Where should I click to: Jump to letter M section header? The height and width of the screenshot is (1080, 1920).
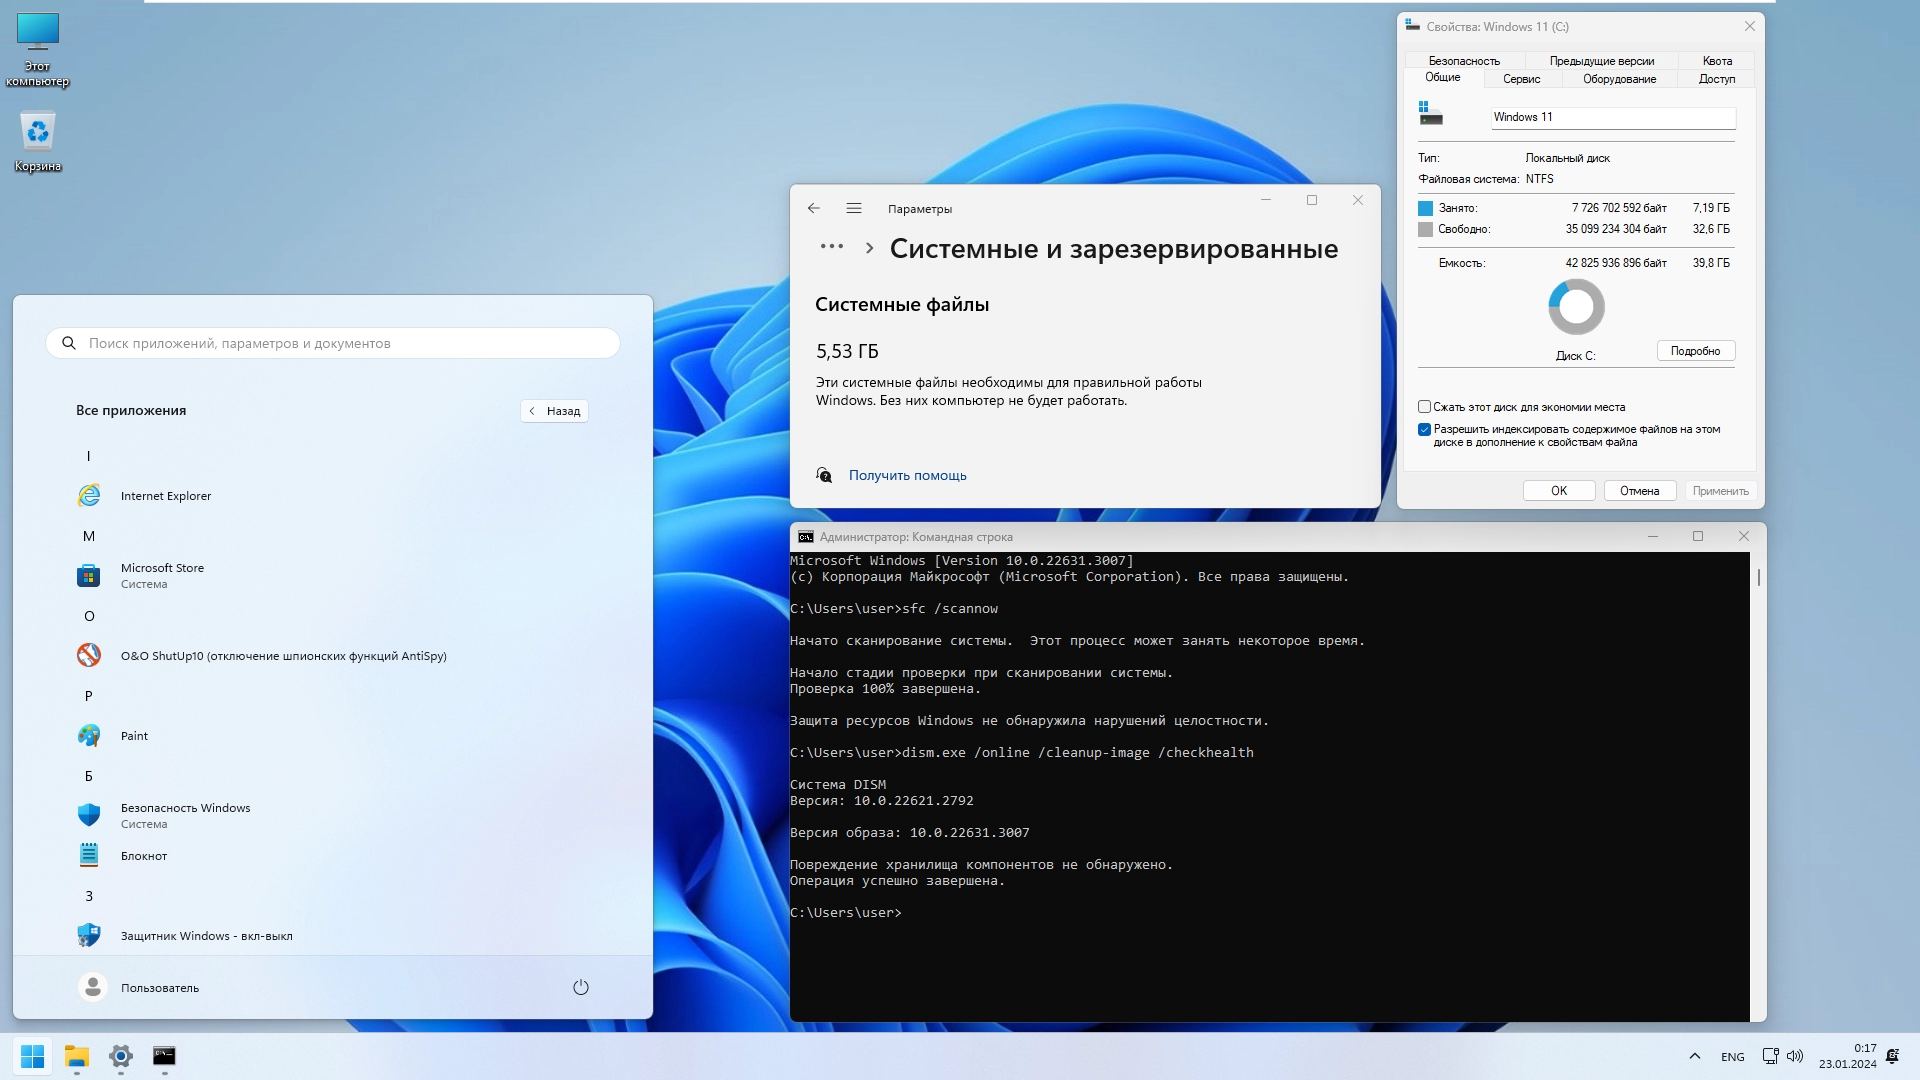pos(89,536)
